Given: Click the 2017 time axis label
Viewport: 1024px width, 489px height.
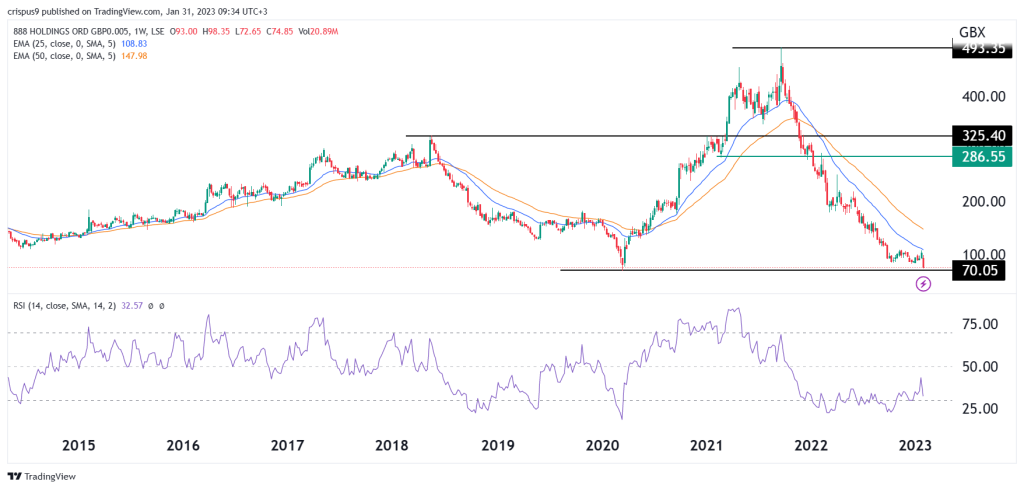Looking at the screenshot, I should tap(287, 446).
